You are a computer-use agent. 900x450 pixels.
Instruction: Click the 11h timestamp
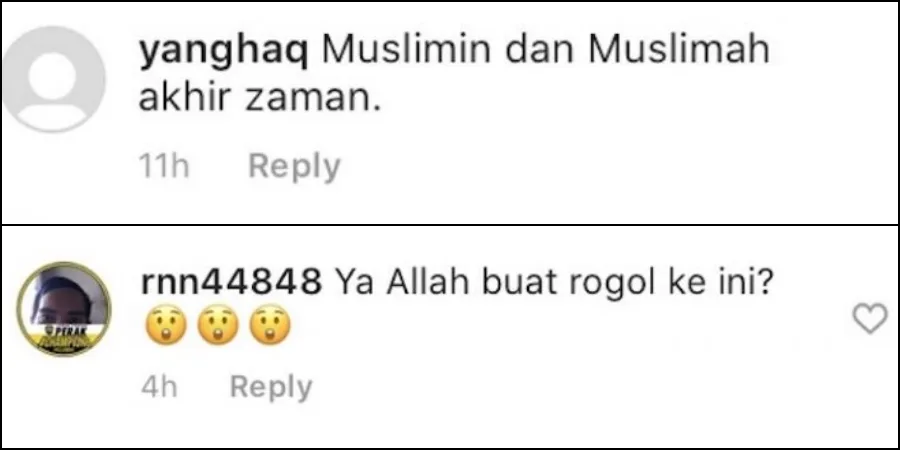click(164, 167)
